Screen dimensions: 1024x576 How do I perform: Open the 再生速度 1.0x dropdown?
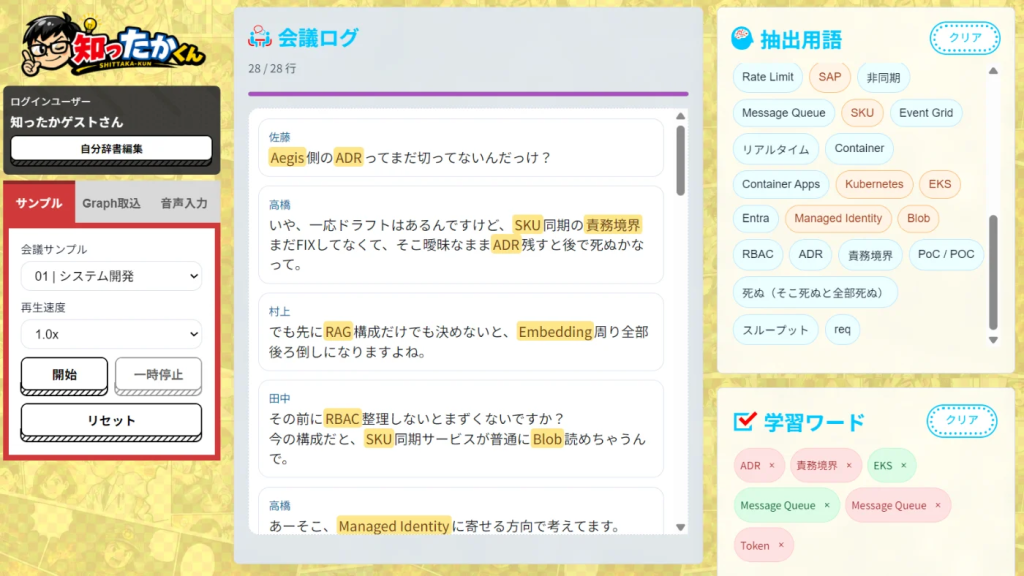[x=111, y=334]
